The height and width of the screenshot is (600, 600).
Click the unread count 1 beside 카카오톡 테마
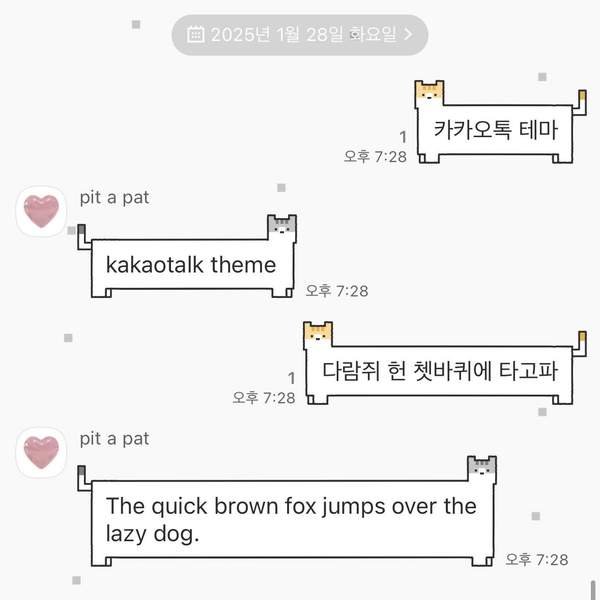(x=403, y=137)
